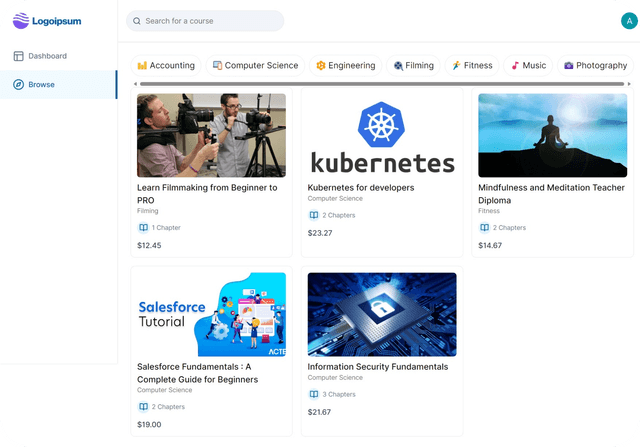
Task: Filter by Music category
Action: [528, 65]
